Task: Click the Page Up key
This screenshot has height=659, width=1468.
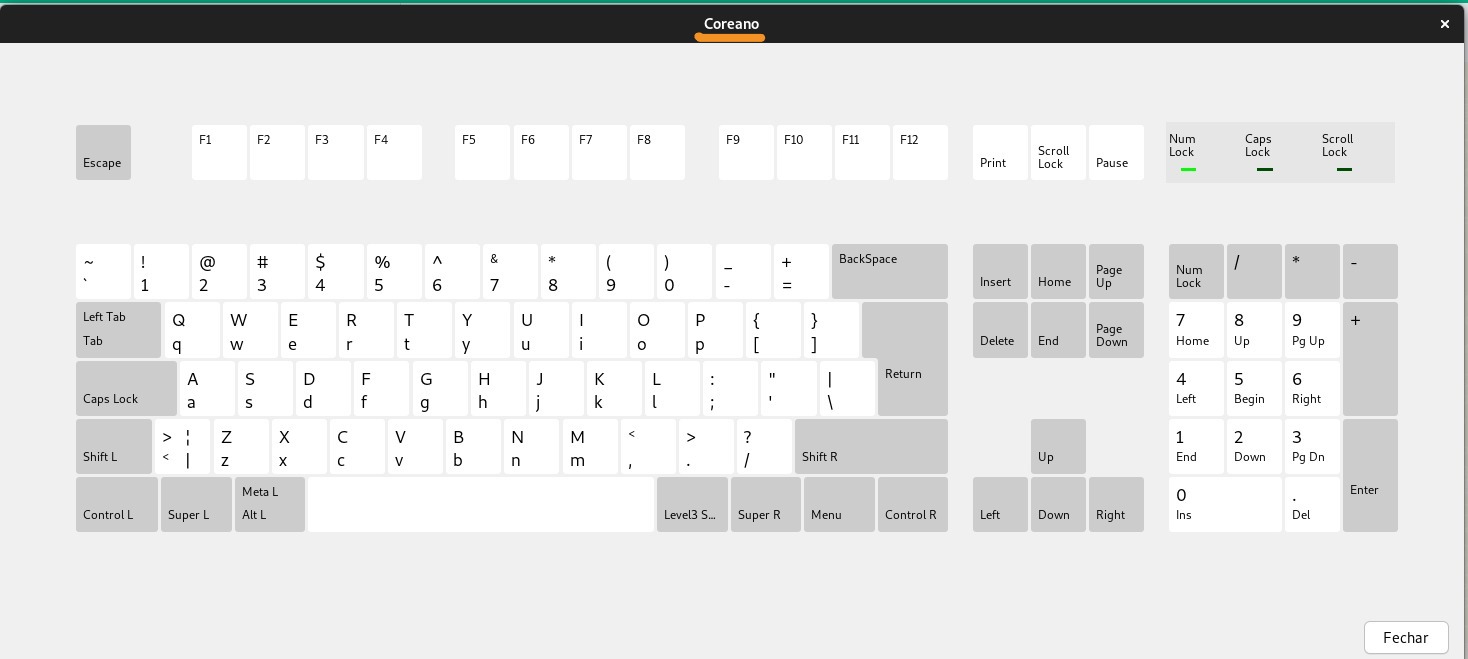Action: coord(1116,271)
